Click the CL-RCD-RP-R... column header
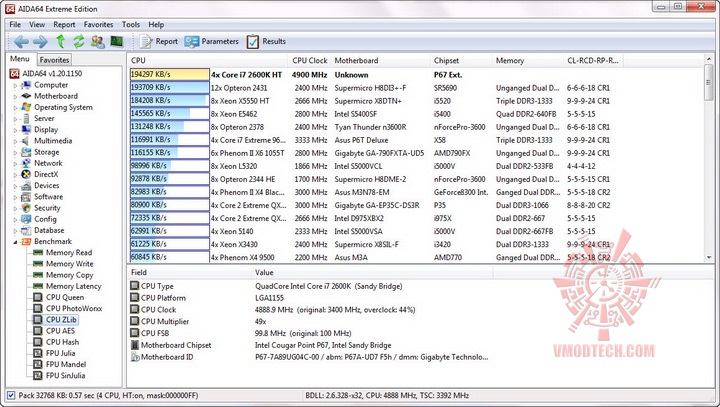 [x=593, y=61]
